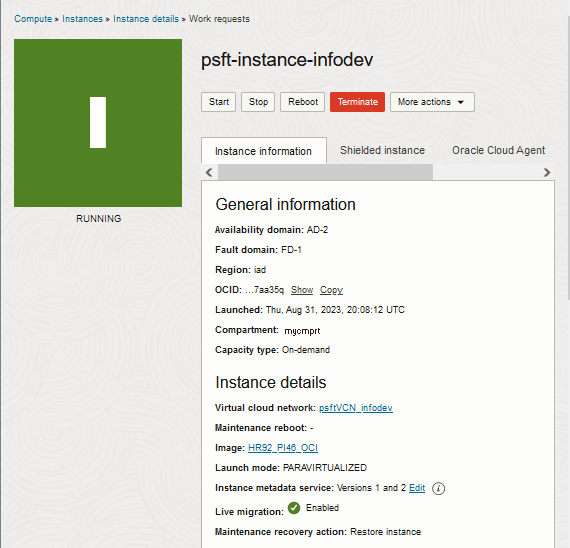Click the green running instance thumbnail
The image size is (570, 548).
pos(98,123)
